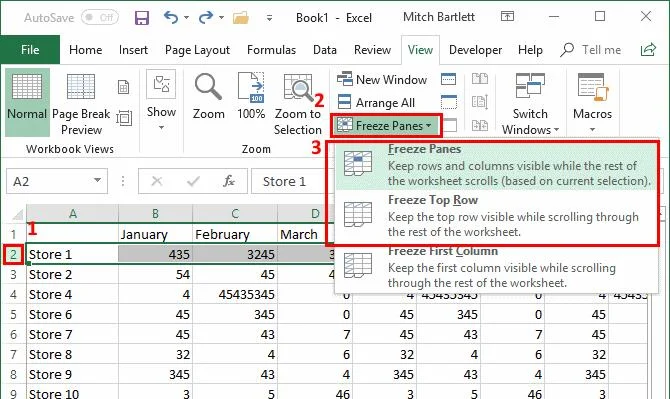Click Reset Window Position icon
Viewport: 670px width, 399px height.
point(480,125)
